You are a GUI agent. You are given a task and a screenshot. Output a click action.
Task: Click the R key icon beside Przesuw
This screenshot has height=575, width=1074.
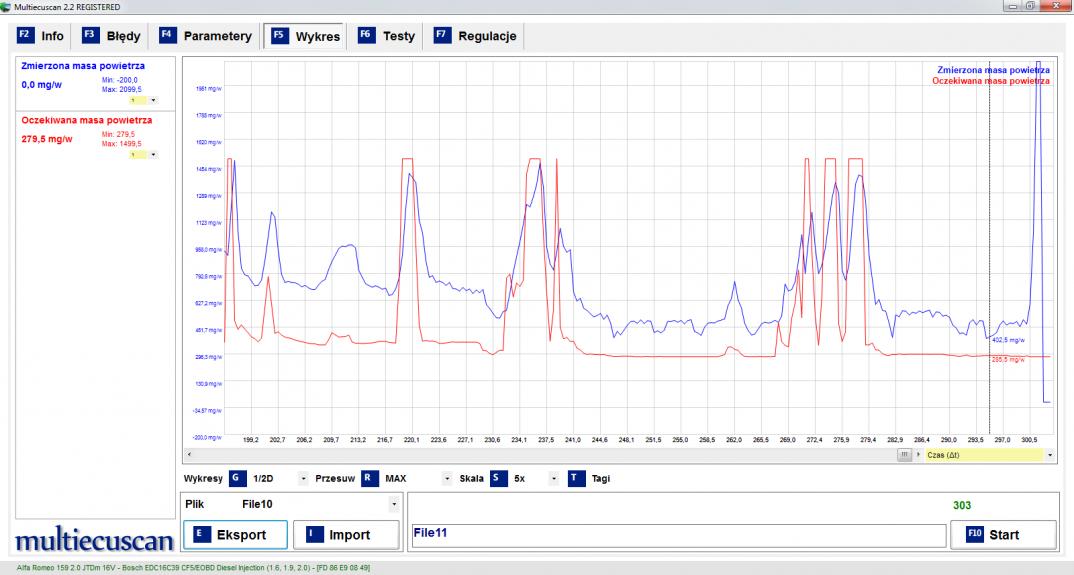369,478
